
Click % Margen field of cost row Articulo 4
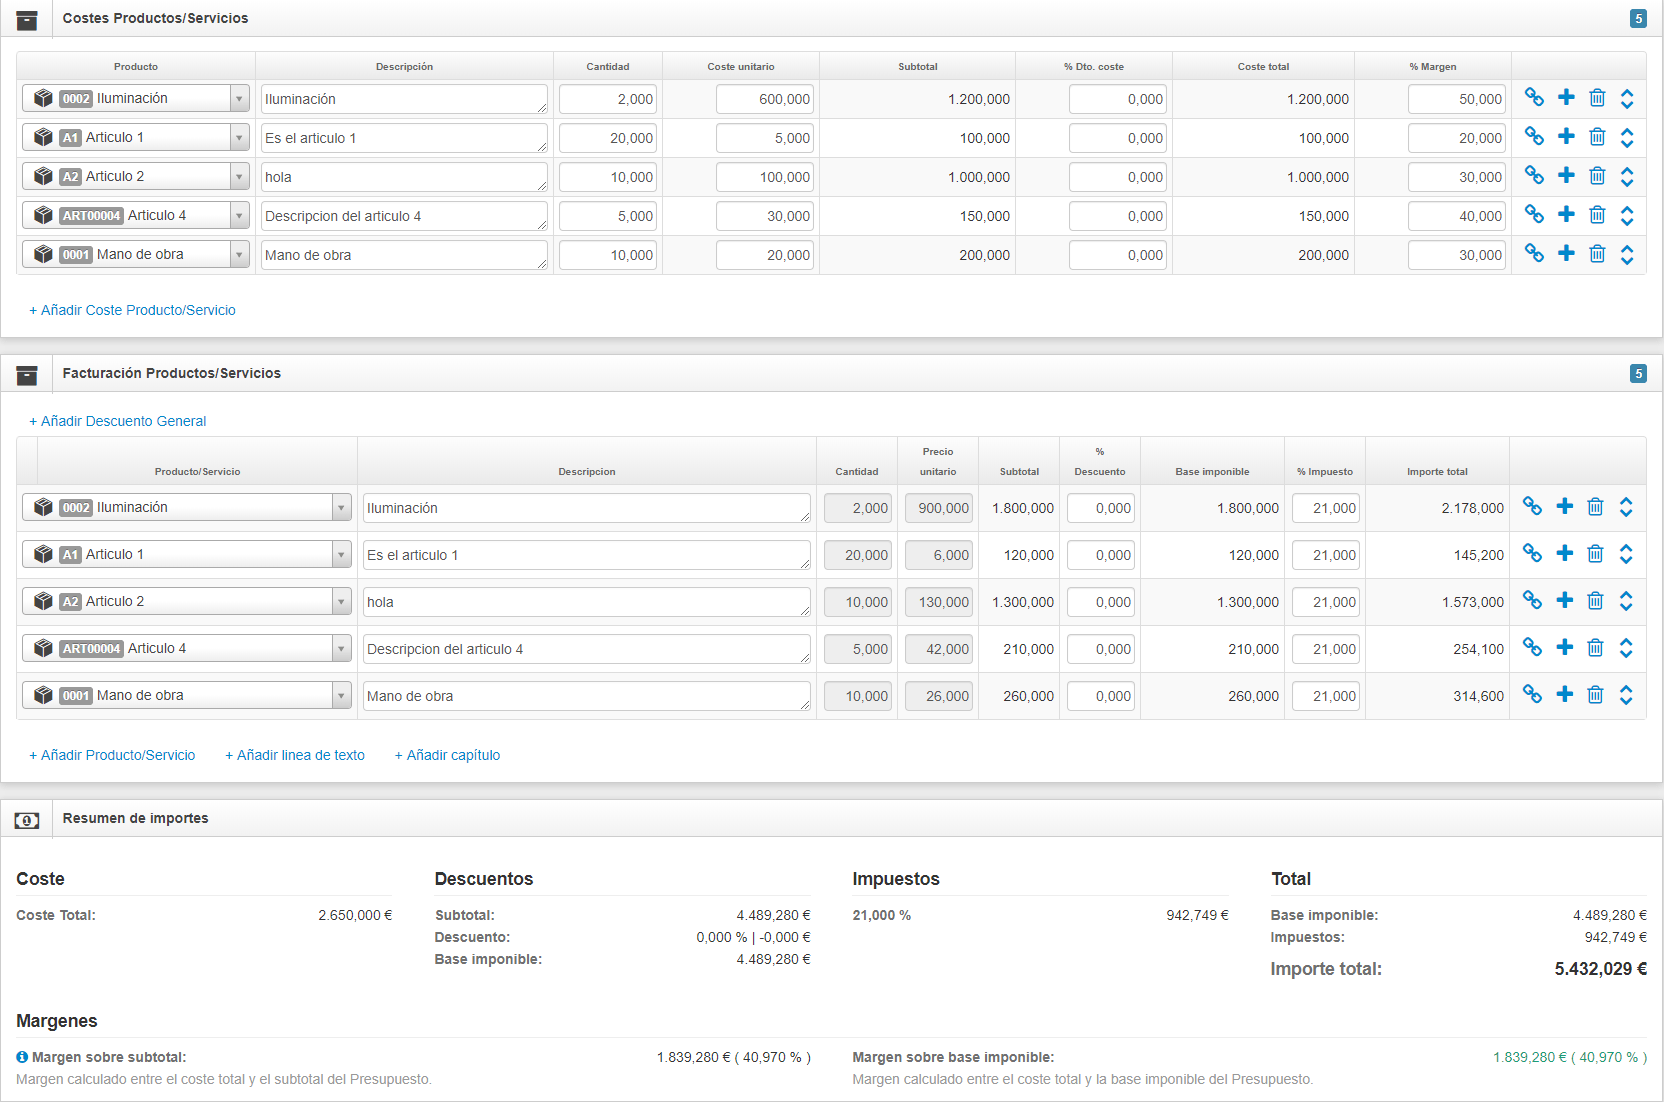click(1457, 216)
